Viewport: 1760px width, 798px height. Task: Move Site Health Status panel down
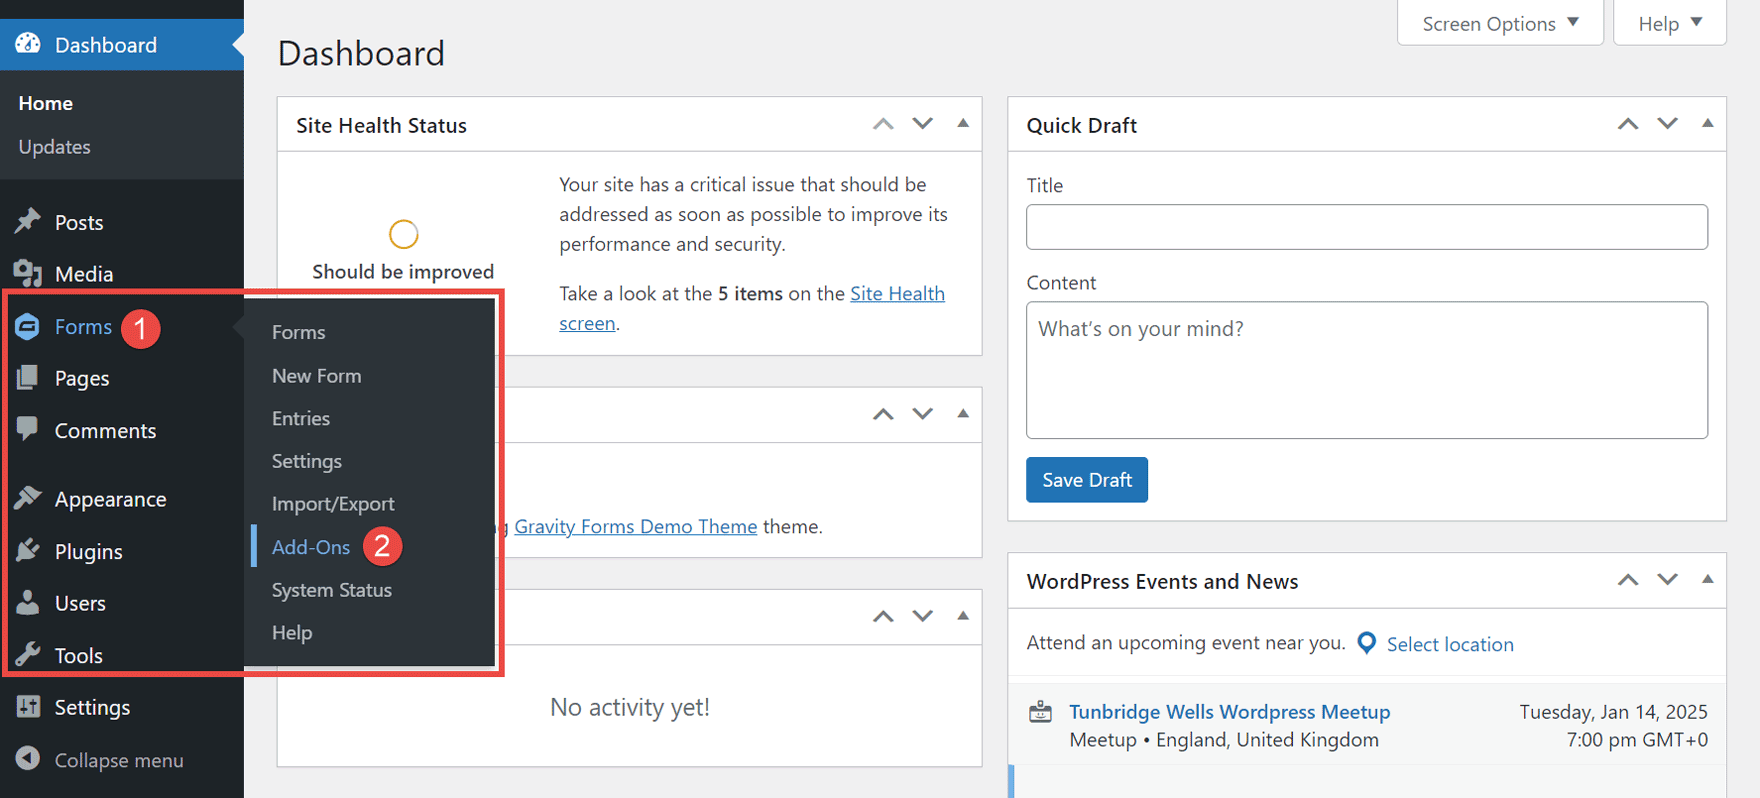coord(923,124)
